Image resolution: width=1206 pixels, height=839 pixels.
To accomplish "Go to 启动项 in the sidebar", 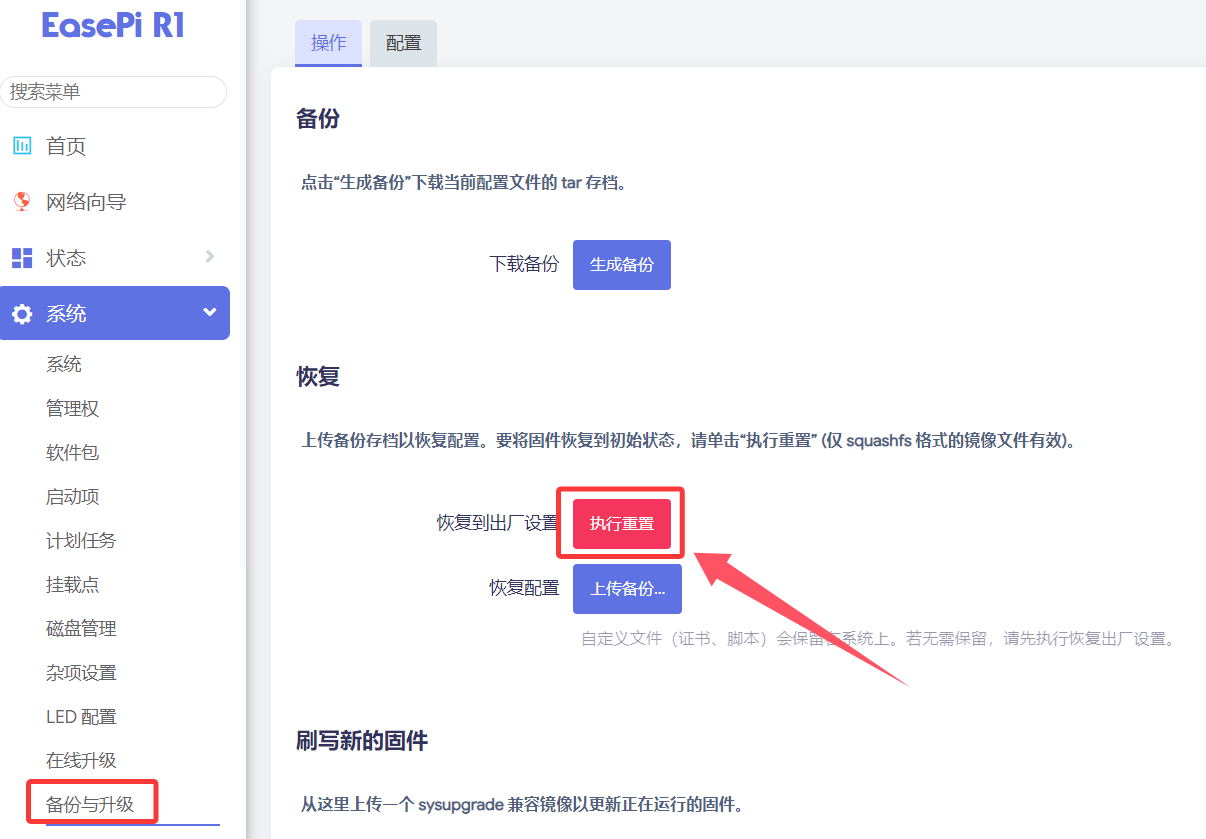I will coord(72,497).
